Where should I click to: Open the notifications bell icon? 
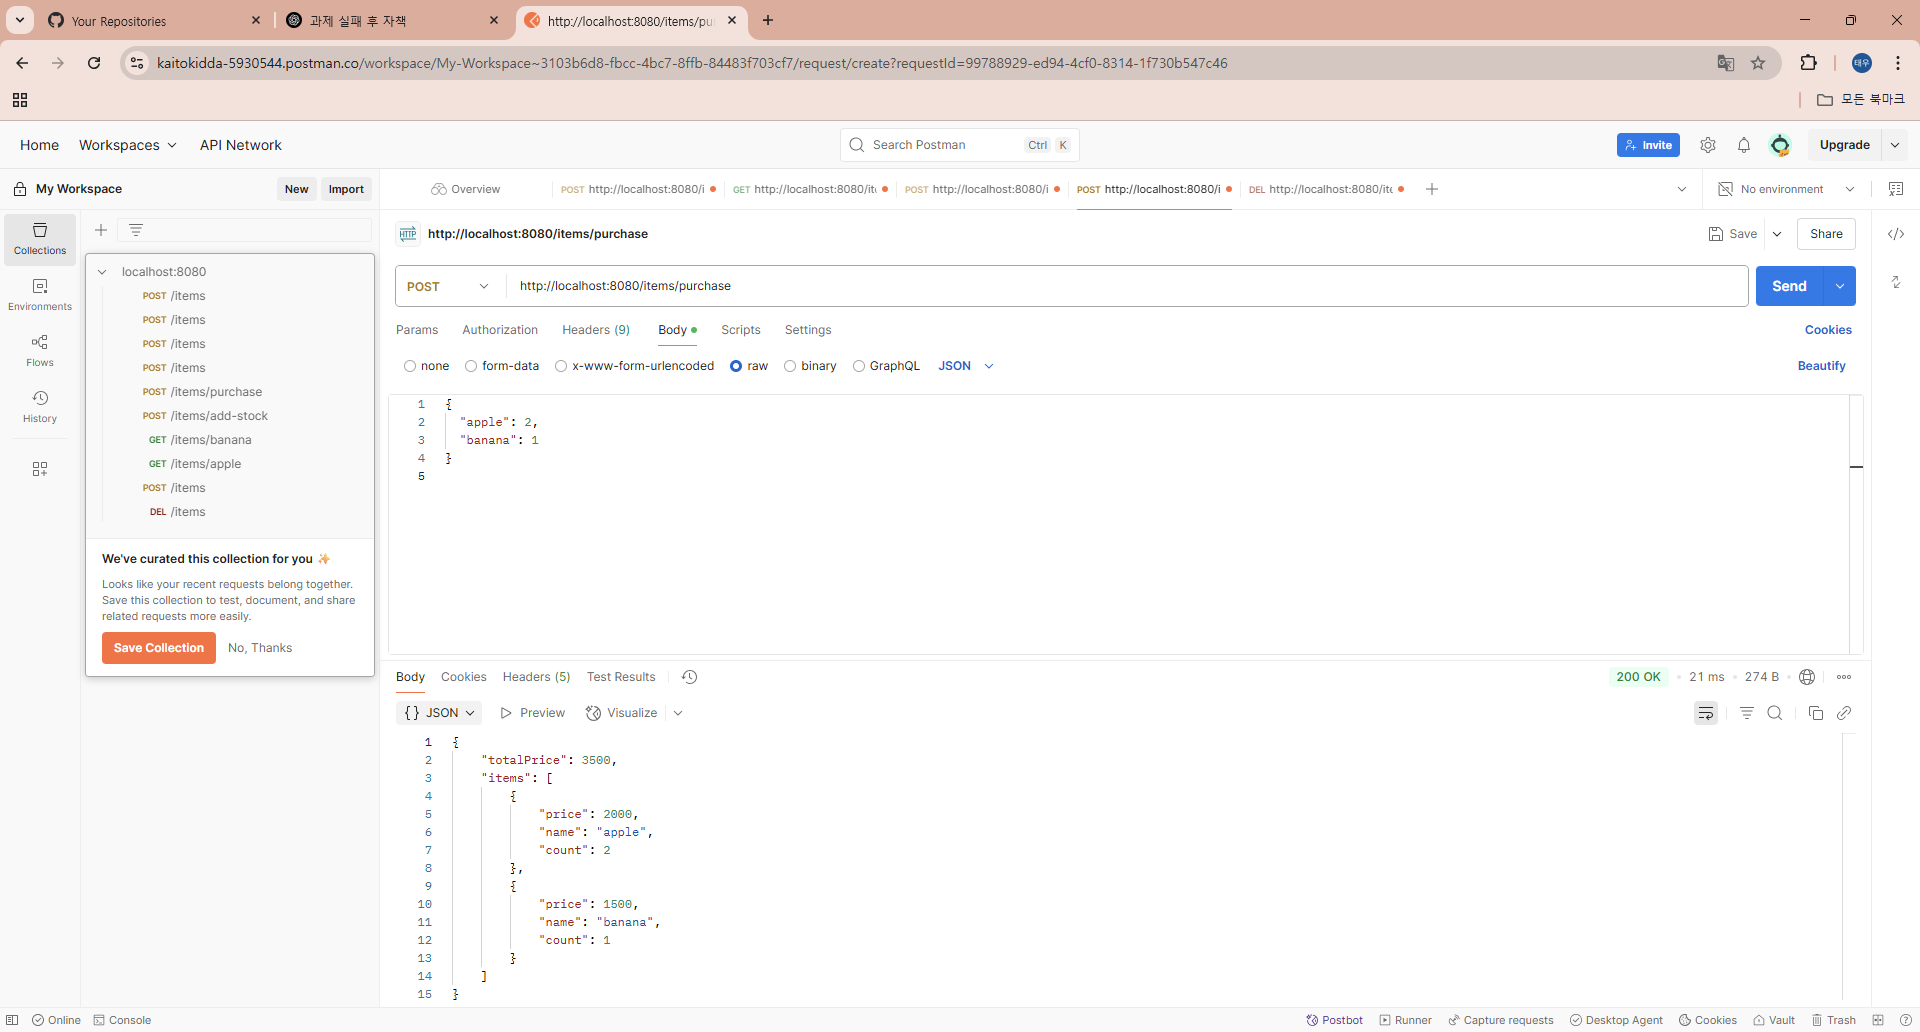pyautogui.click(x=1744, y=145)
